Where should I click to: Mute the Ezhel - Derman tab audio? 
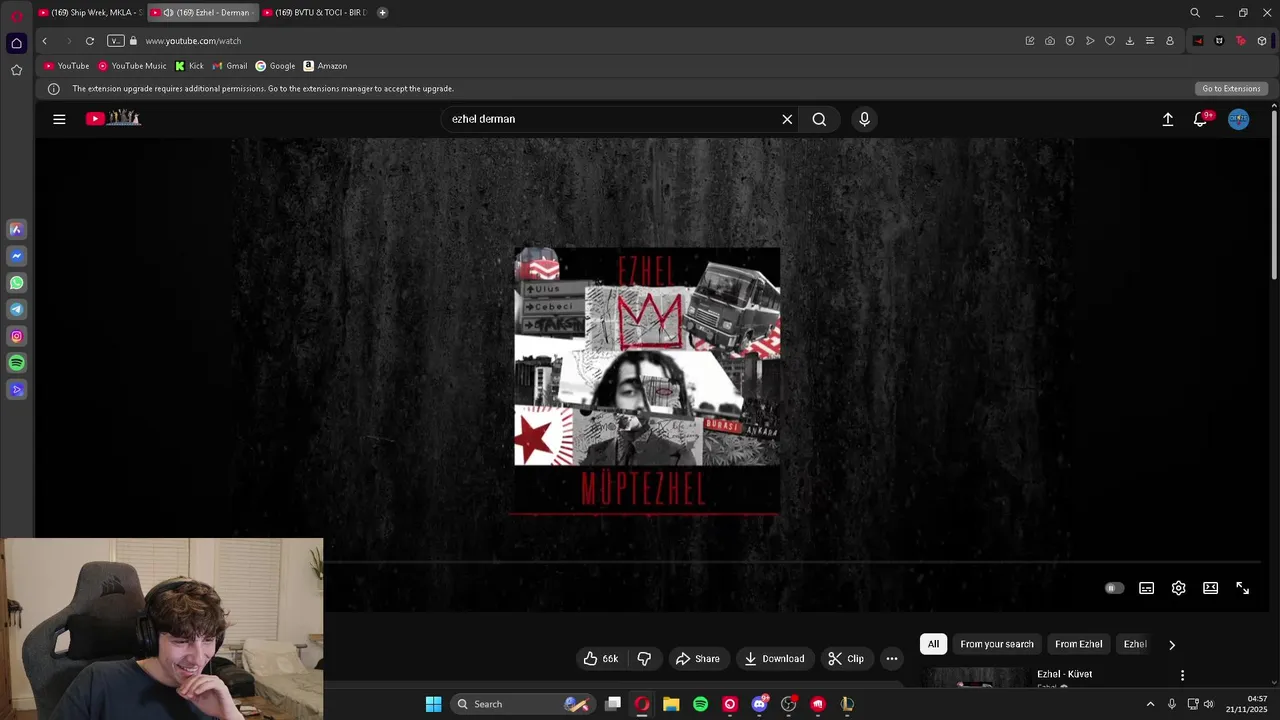point(168,12)
